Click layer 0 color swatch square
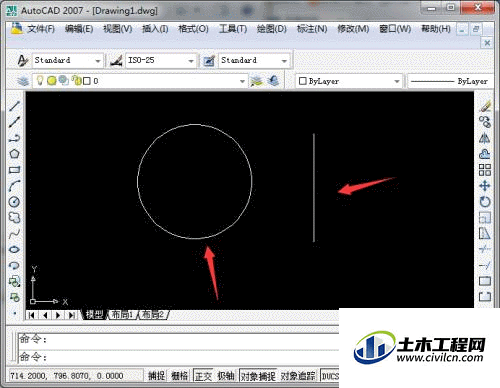500x388 pixels. pyautogui.click(x=87, y=81)
